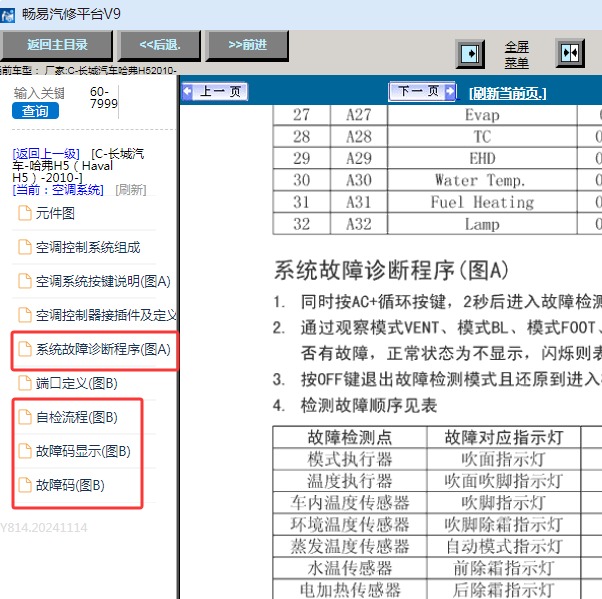
Task: Select the EHD table cell
Action: tap(482, 158)
